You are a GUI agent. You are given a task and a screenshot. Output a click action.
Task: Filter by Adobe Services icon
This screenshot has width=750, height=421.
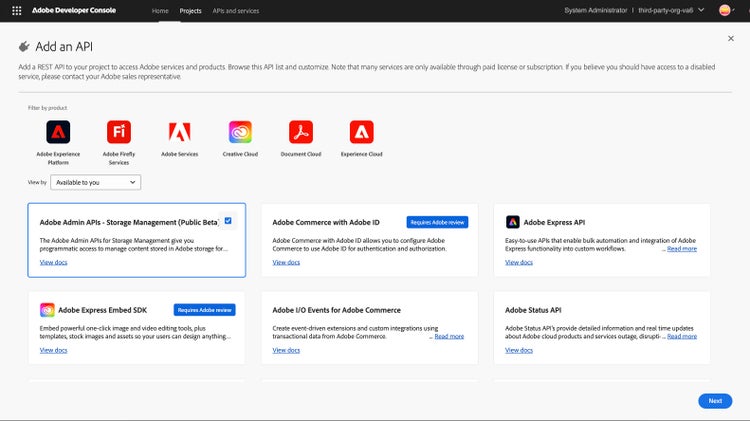pos(179,132)
